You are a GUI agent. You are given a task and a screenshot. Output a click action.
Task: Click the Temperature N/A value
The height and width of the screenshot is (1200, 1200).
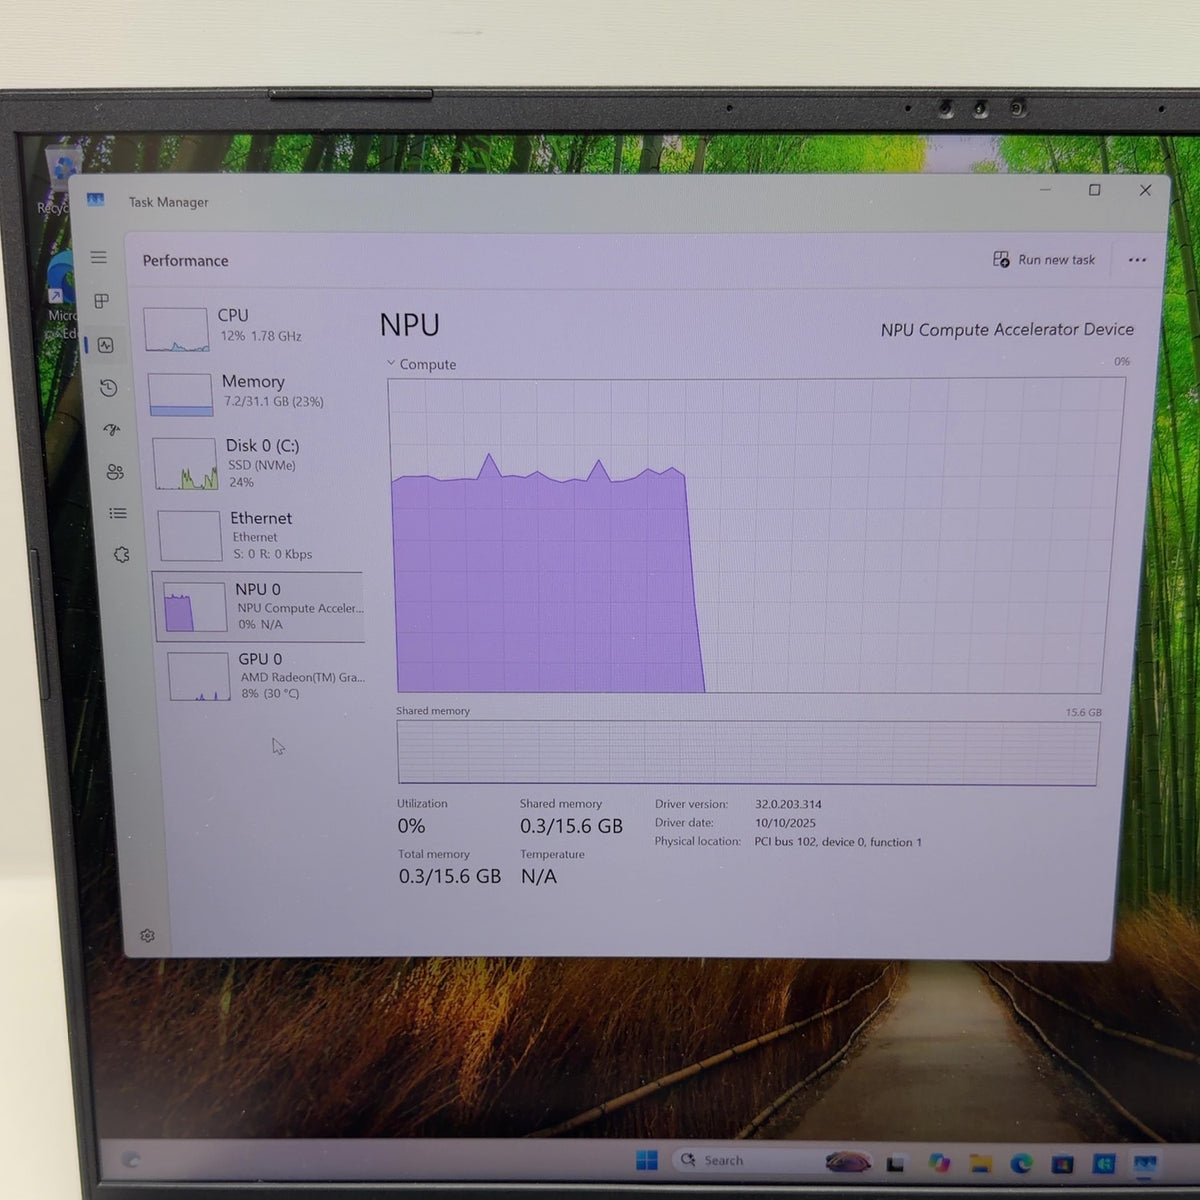[x=539, y=876]
